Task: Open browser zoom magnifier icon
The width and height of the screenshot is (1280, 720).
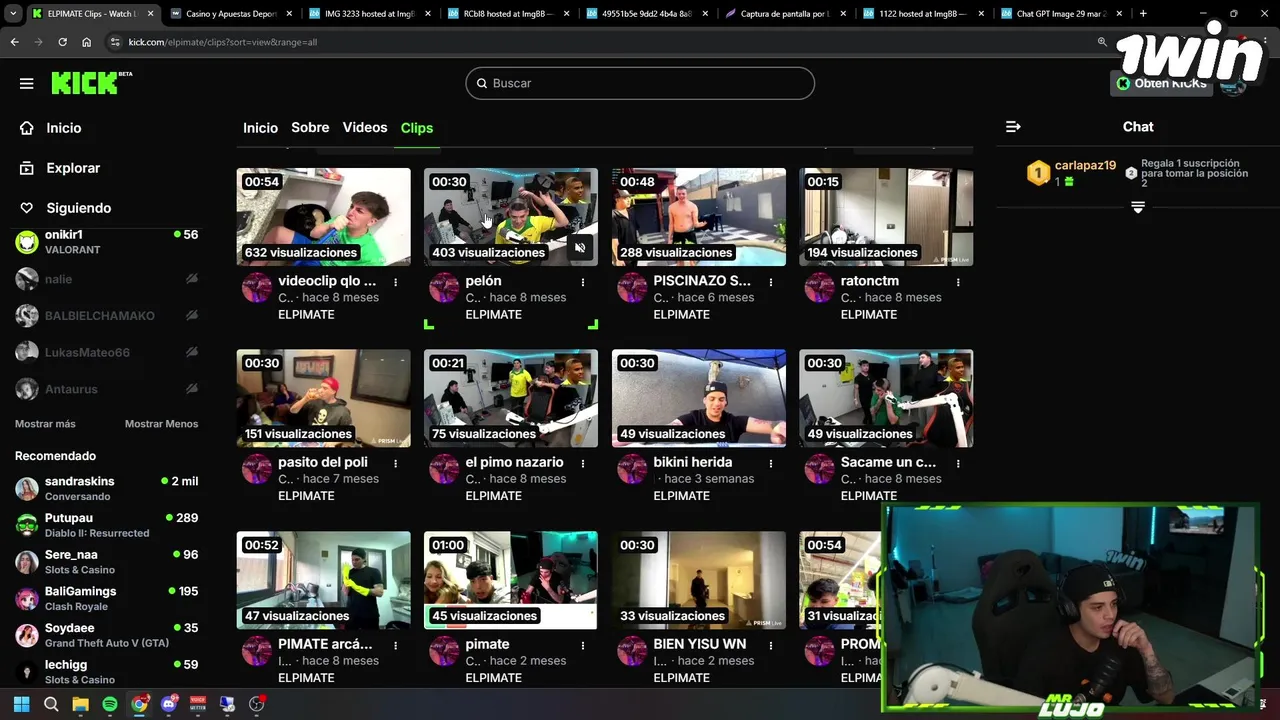Action: pos(1102,42)
